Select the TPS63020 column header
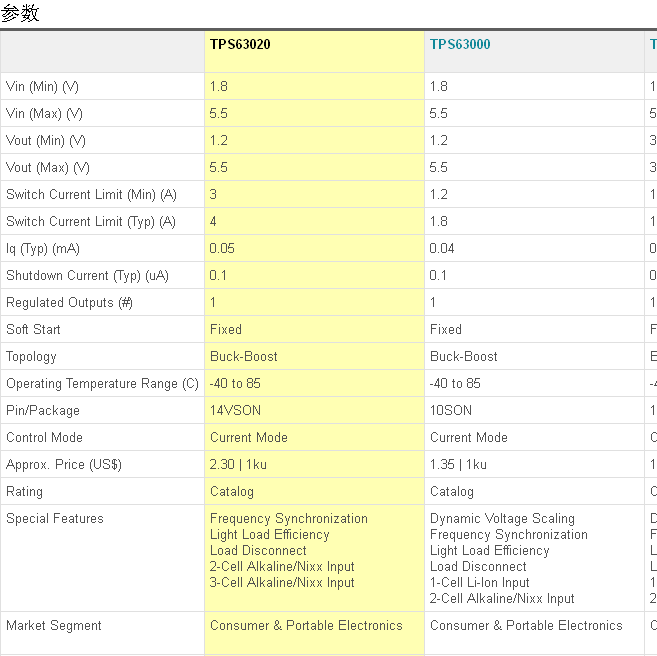657x656 pixels. (x=240, y=44)
